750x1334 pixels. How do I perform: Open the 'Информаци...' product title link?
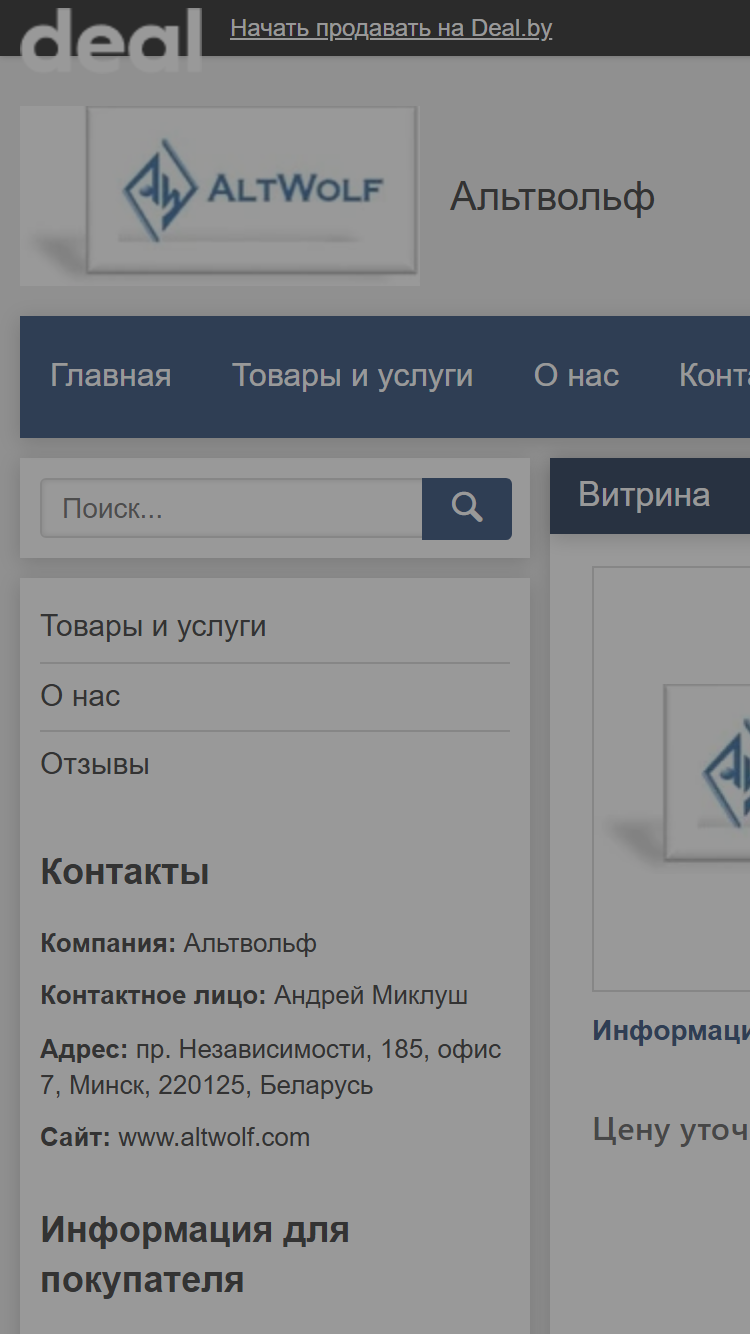click(671, 1031)
